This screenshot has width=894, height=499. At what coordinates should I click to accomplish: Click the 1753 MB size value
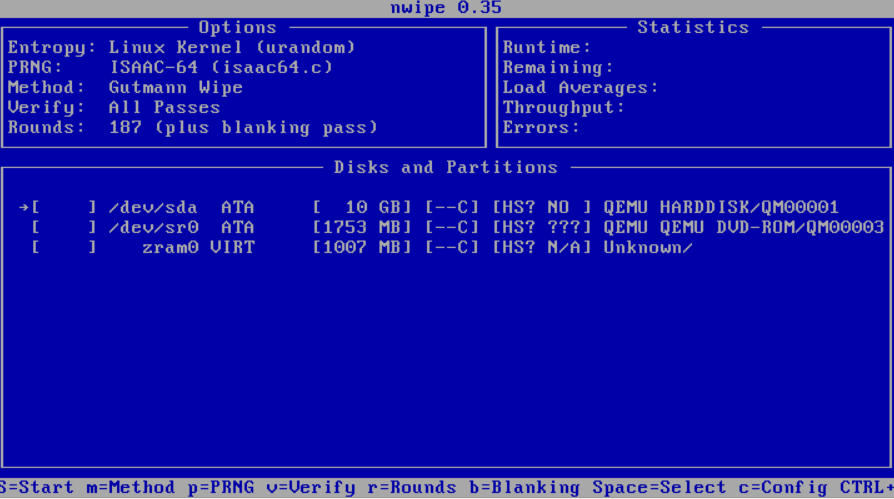[361, 227]
